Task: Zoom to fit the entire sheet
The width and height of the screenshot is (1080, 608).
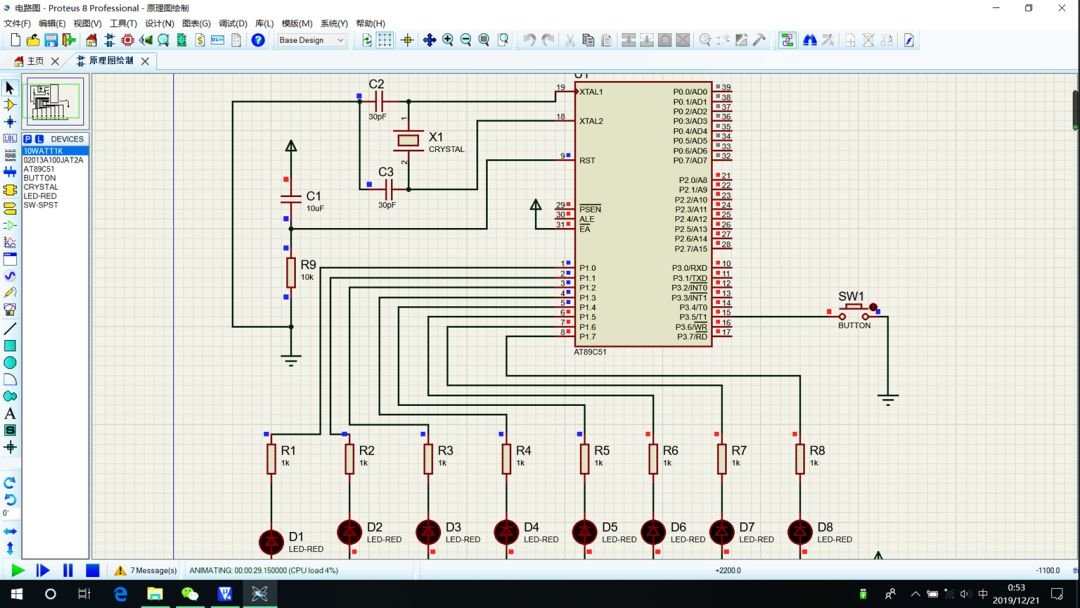Action: tap(484, 41)
